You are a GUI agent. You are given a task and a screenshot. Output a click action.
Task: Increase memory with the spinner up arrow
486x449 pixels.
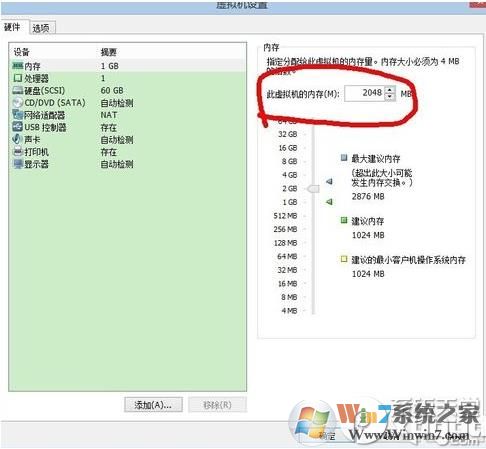point(390,90)
